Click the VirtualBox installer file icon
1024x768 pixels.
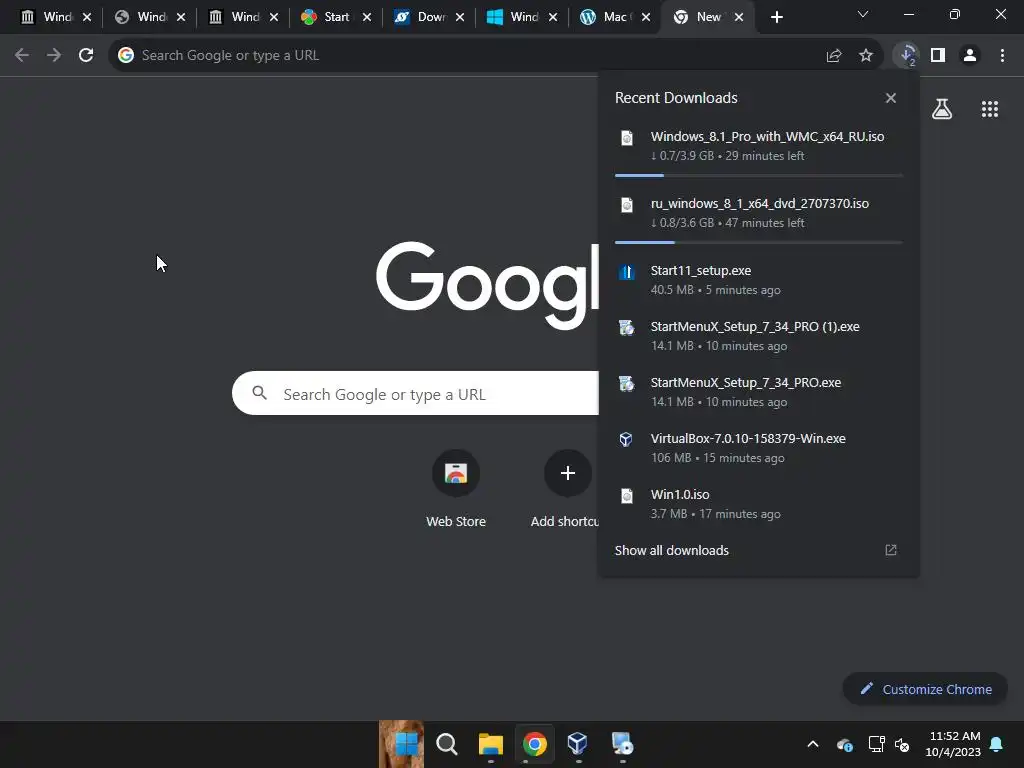point(626,440)
